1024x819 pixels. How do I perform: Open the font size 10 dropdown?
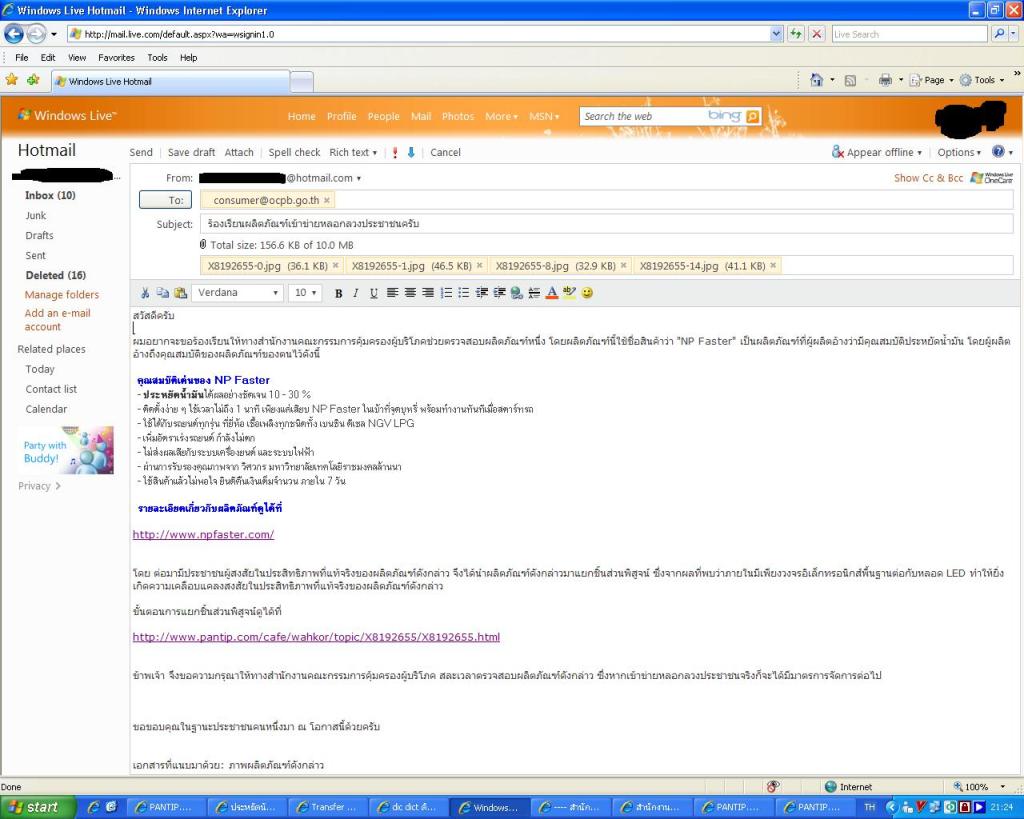[x=305, y=293]
